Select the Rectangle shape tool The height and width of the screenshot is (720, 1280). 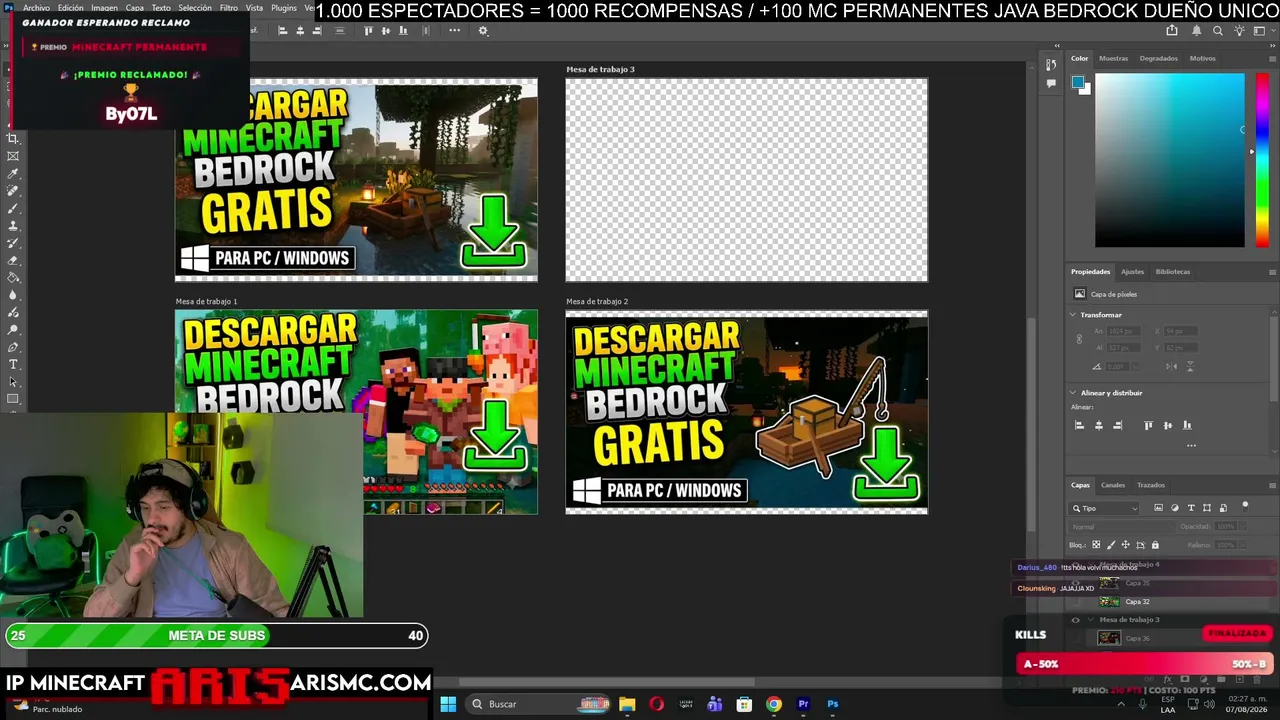(x=13, y=399)
